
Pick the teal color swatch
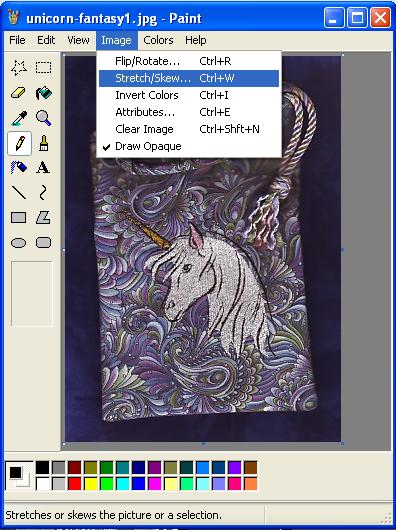tap(123, 468)
